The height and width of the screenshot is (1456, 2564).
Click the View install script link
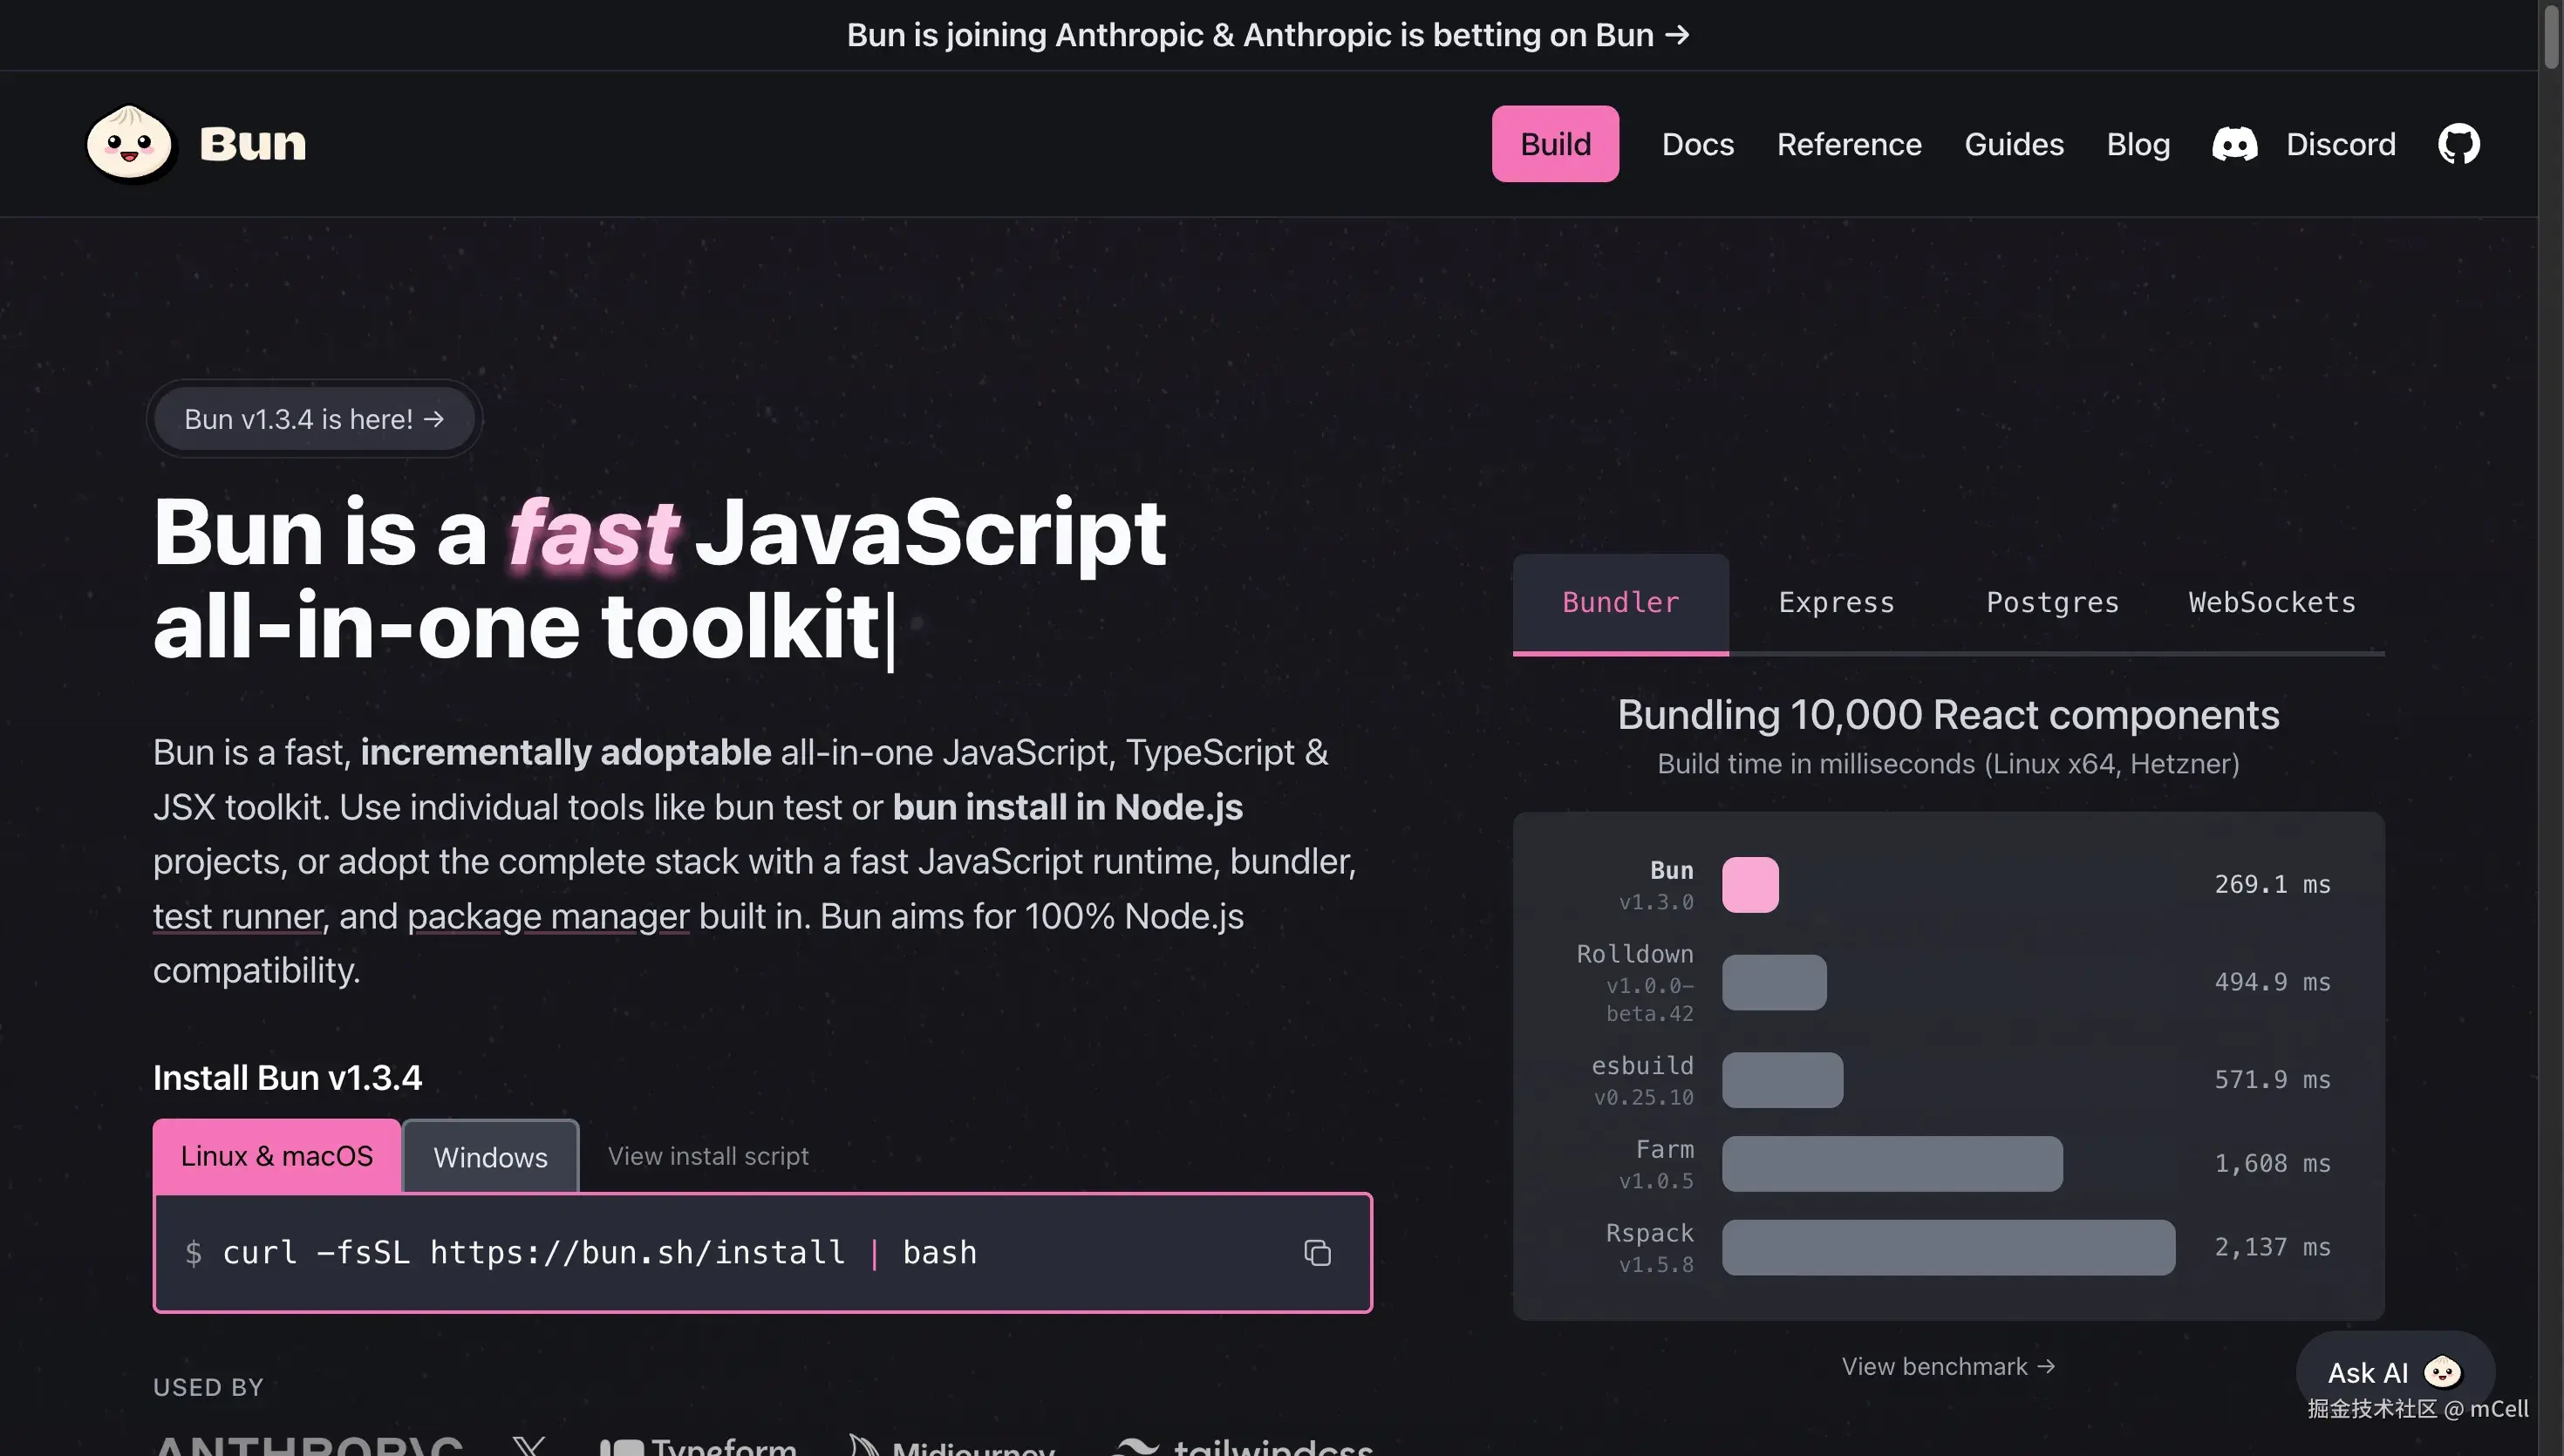(x=708, y=1156)
